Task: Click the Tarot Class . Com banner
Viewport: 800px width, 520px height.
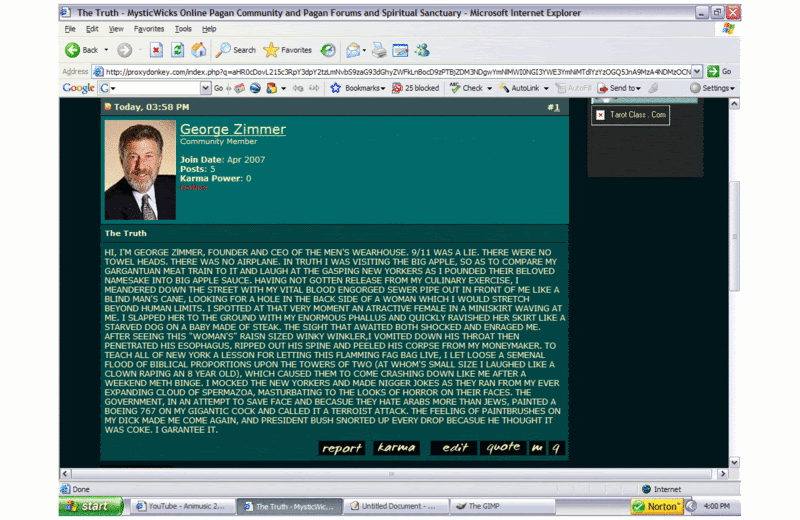Action: pyautogui.click(x=631, y=115)
